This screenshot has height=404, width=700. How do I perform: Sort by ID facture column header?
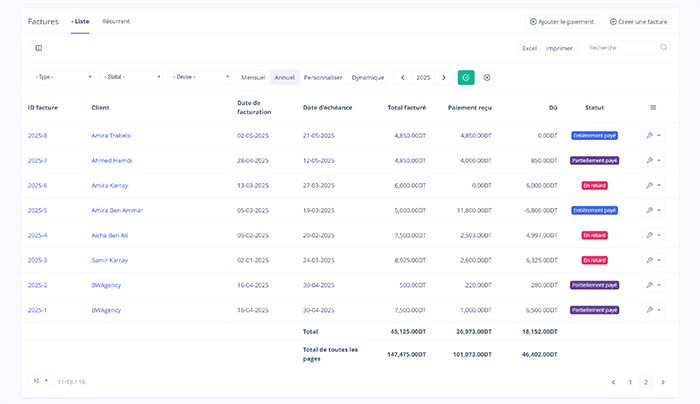43,108
